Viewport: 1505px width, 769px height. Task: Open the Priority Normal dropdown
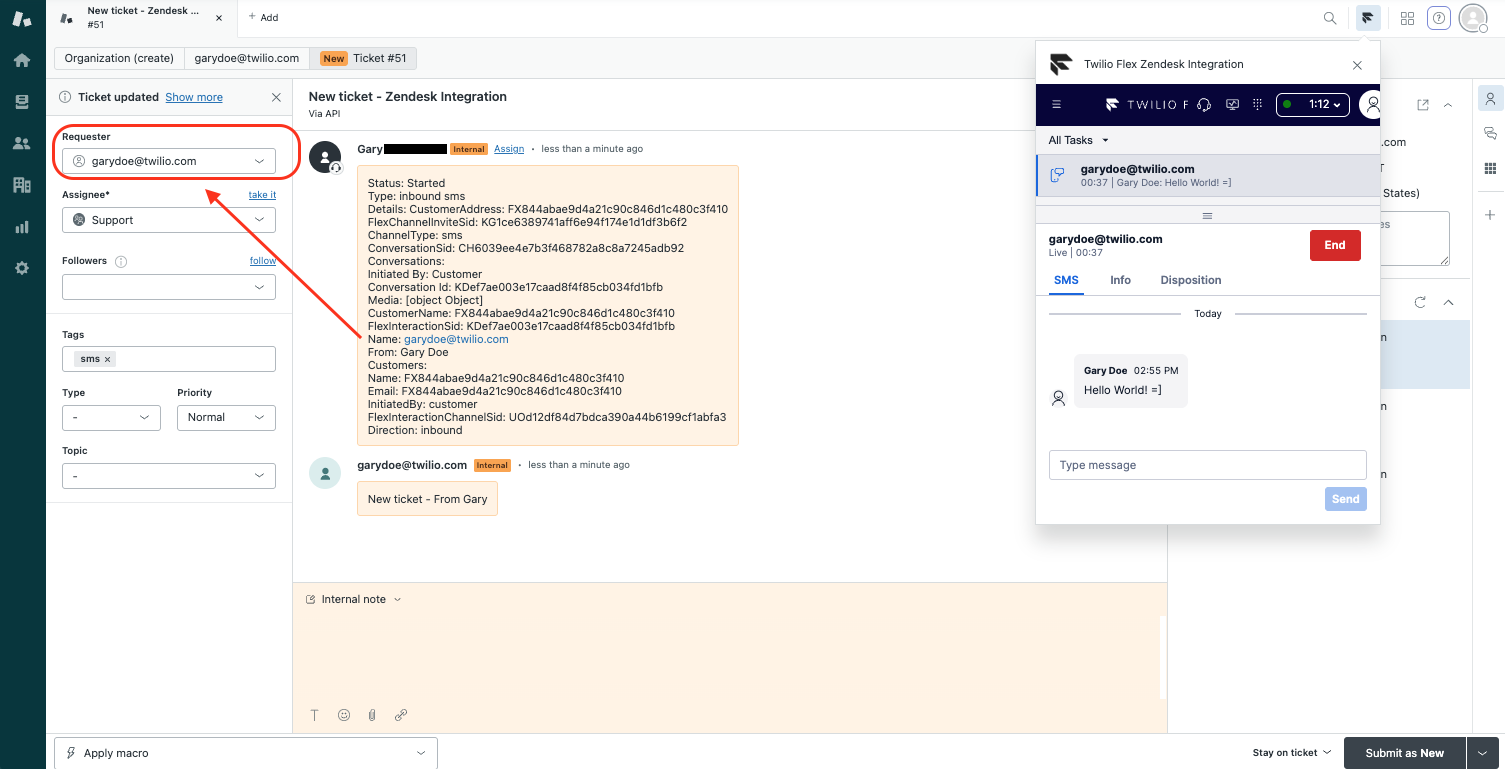[x=226, y=417]
